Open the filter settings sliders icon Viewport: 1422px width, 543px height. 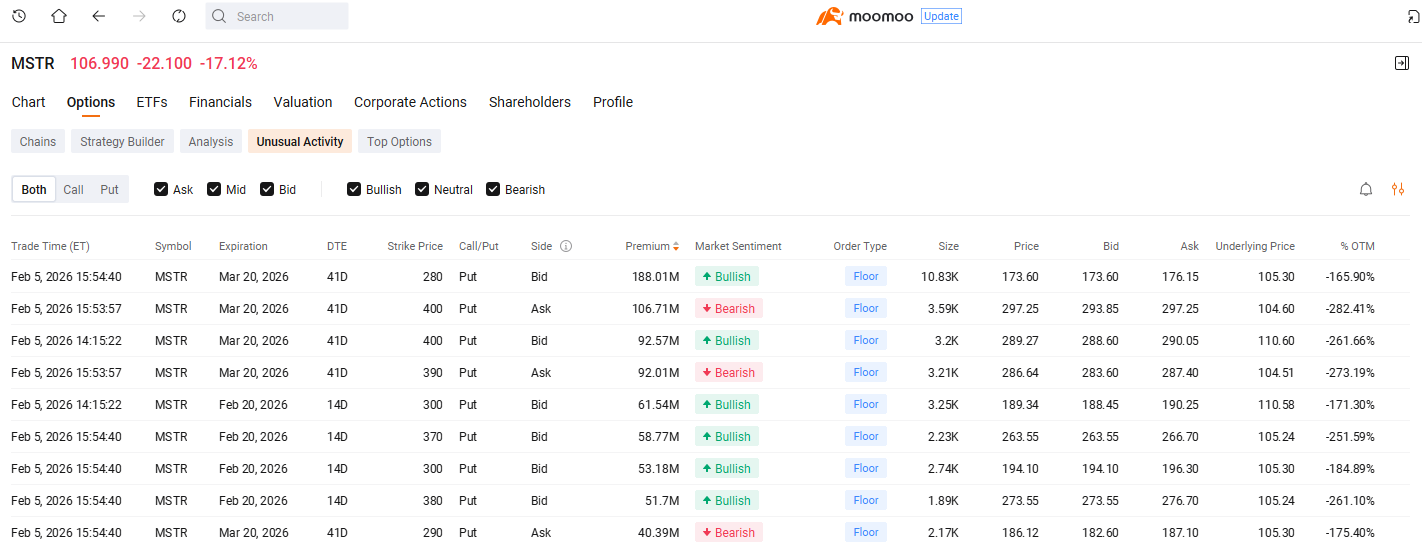click(1398, 189)
